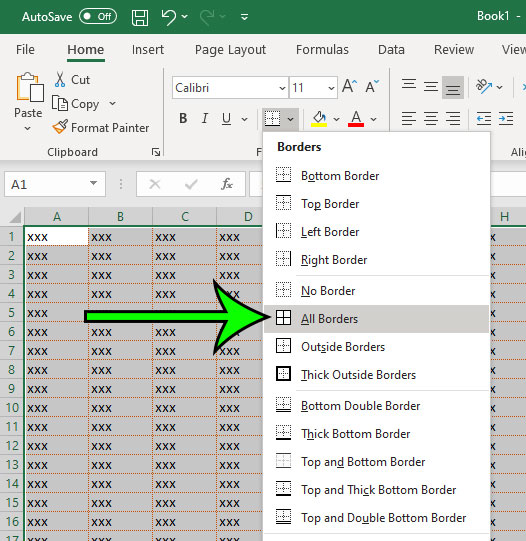Switch to the Review tab
The width and height of the screenshot is (526, 541).
coord(454,50)
